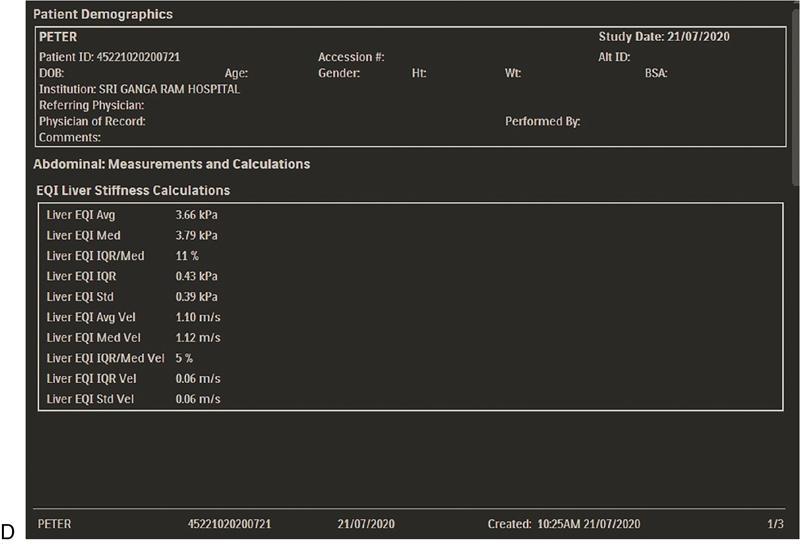800x544 pixels.
Task: Click the Performed By field
Action: pos(543,121)
